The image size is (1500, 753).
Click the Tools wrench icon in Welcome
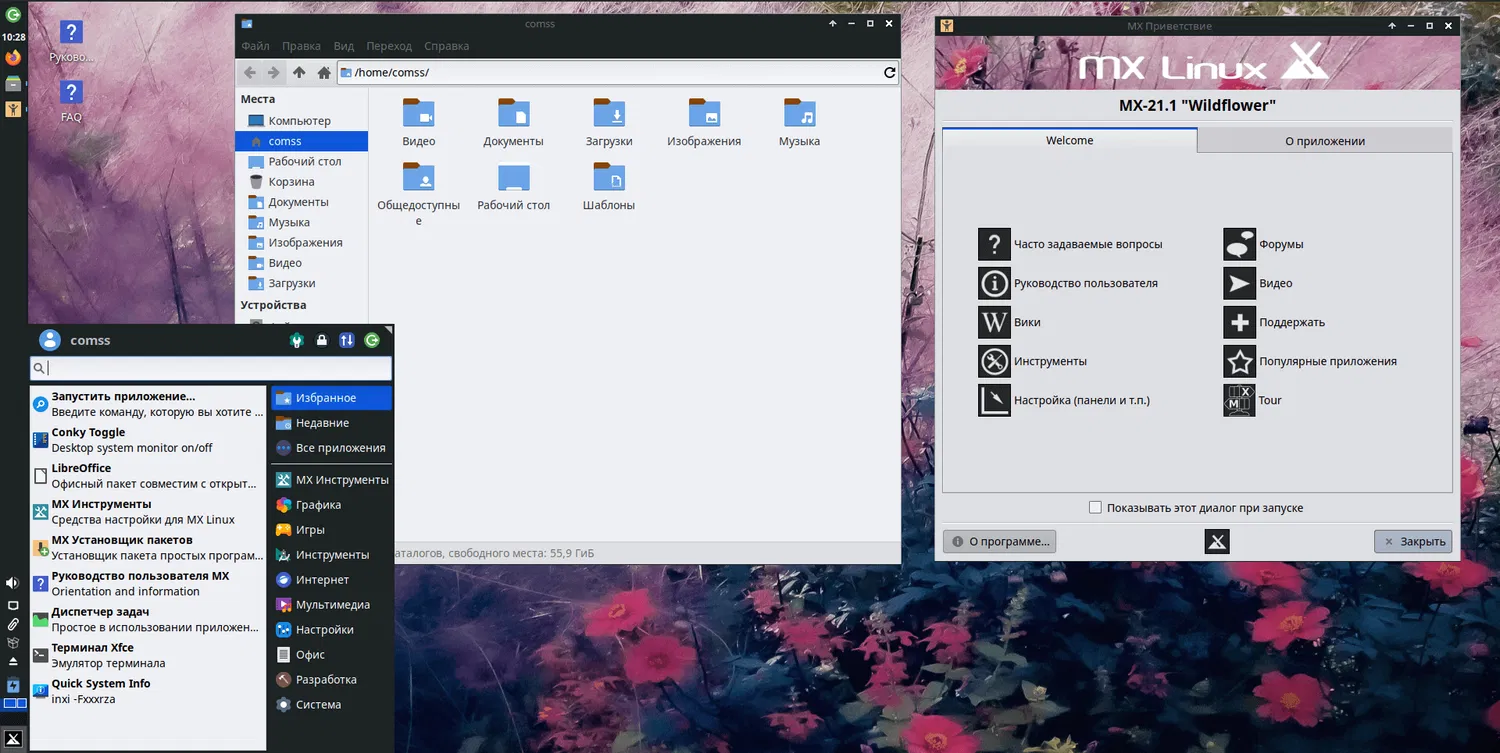coord(994,361)
